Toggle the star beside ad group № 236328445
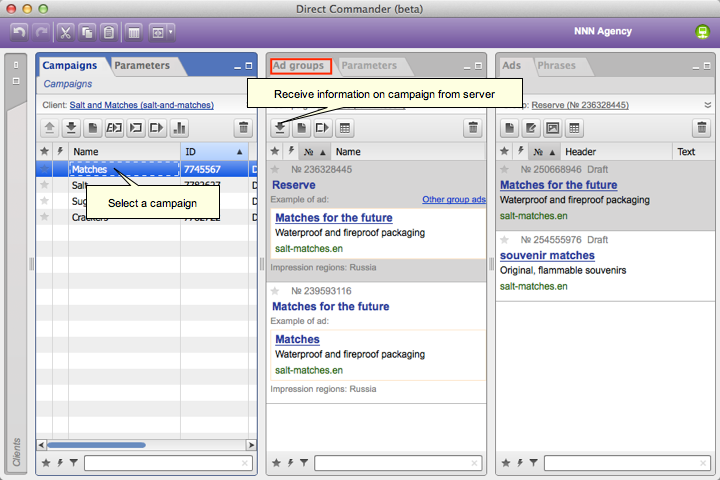Image resolution: width=720 pixels, height=480 pixels. (275, 169)
